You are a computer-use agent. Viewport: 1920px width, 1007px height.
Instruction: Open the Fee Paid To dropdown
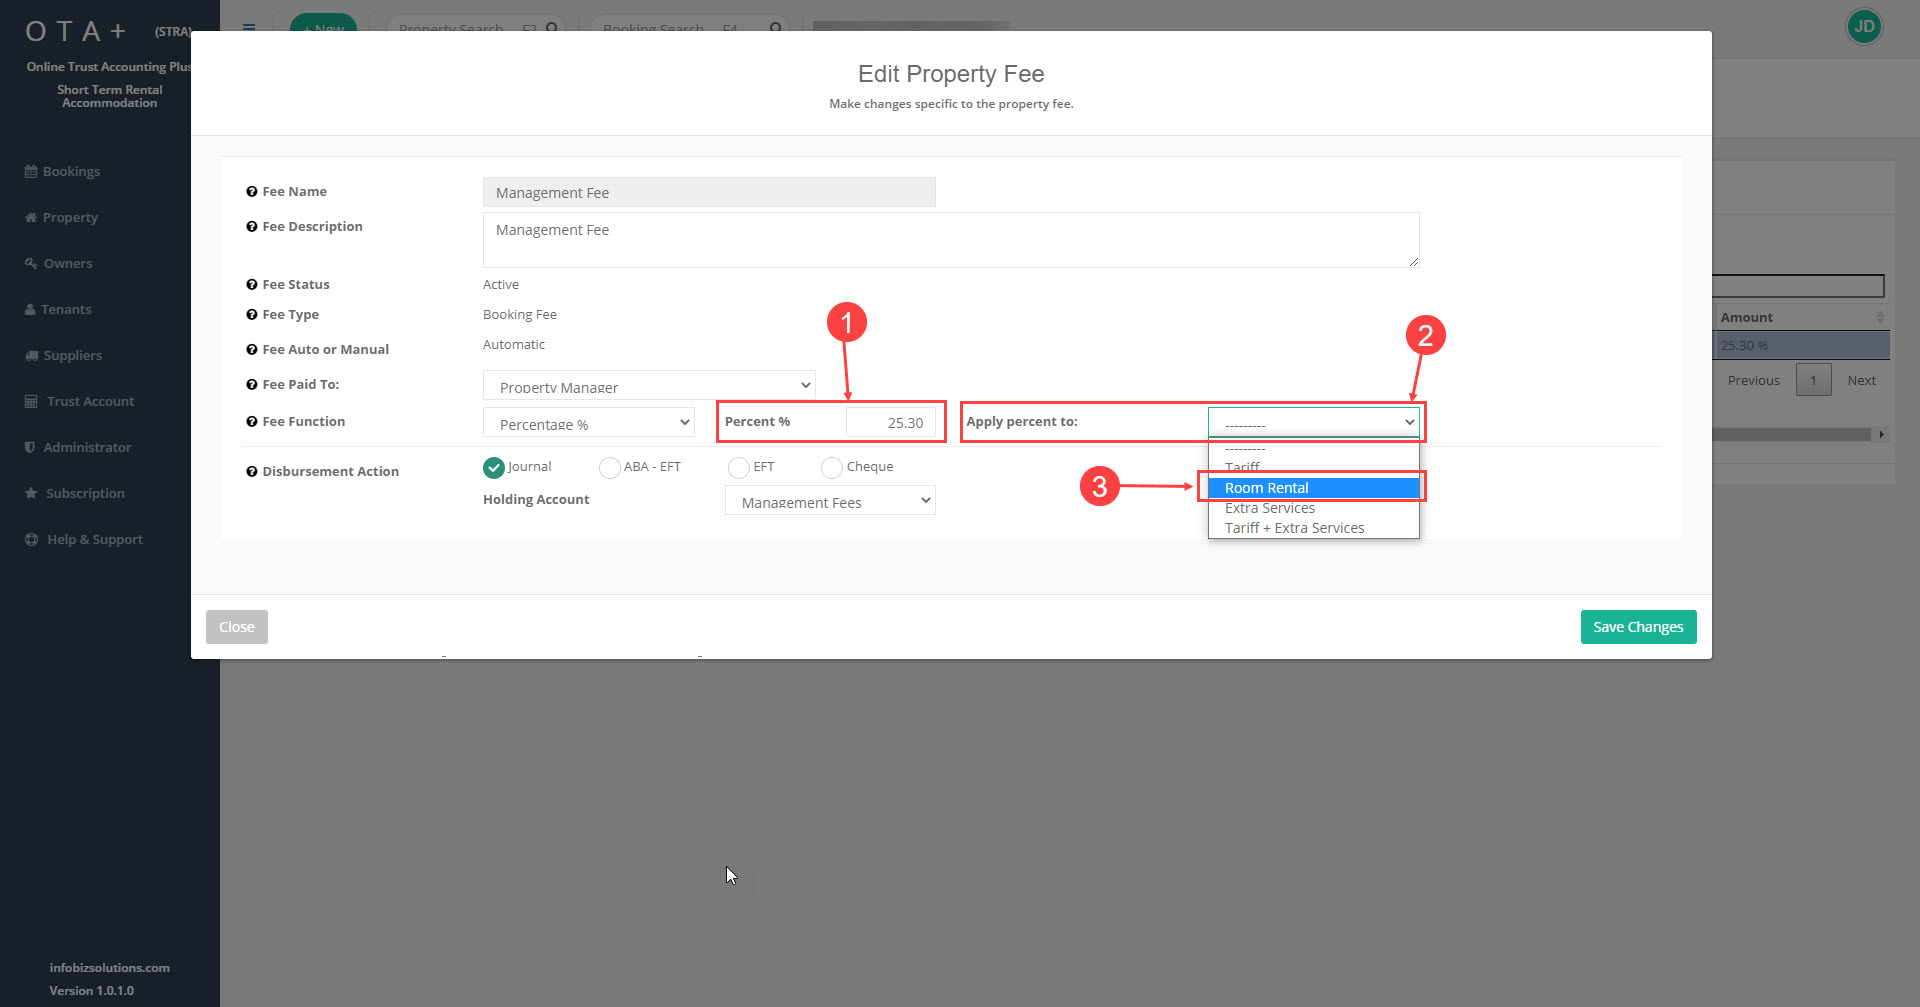pos(649,386)
